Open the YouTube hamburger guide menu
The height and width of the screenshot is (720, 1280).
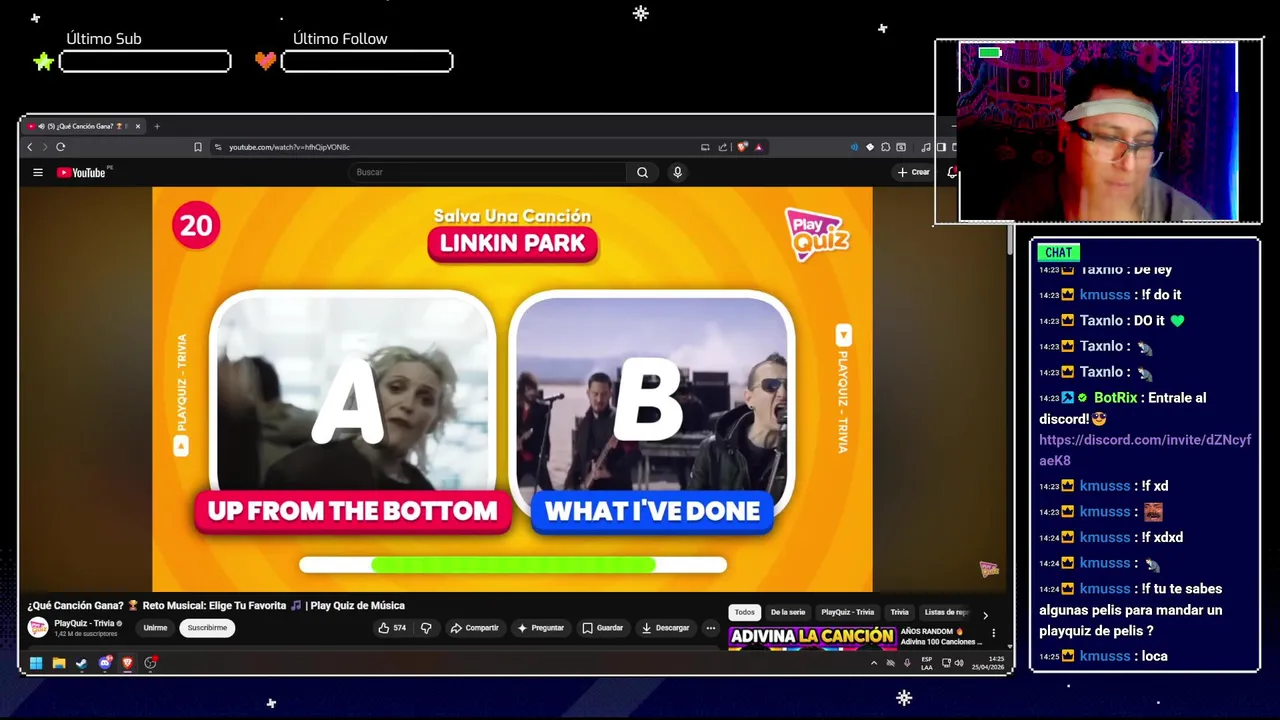[38, 172]
